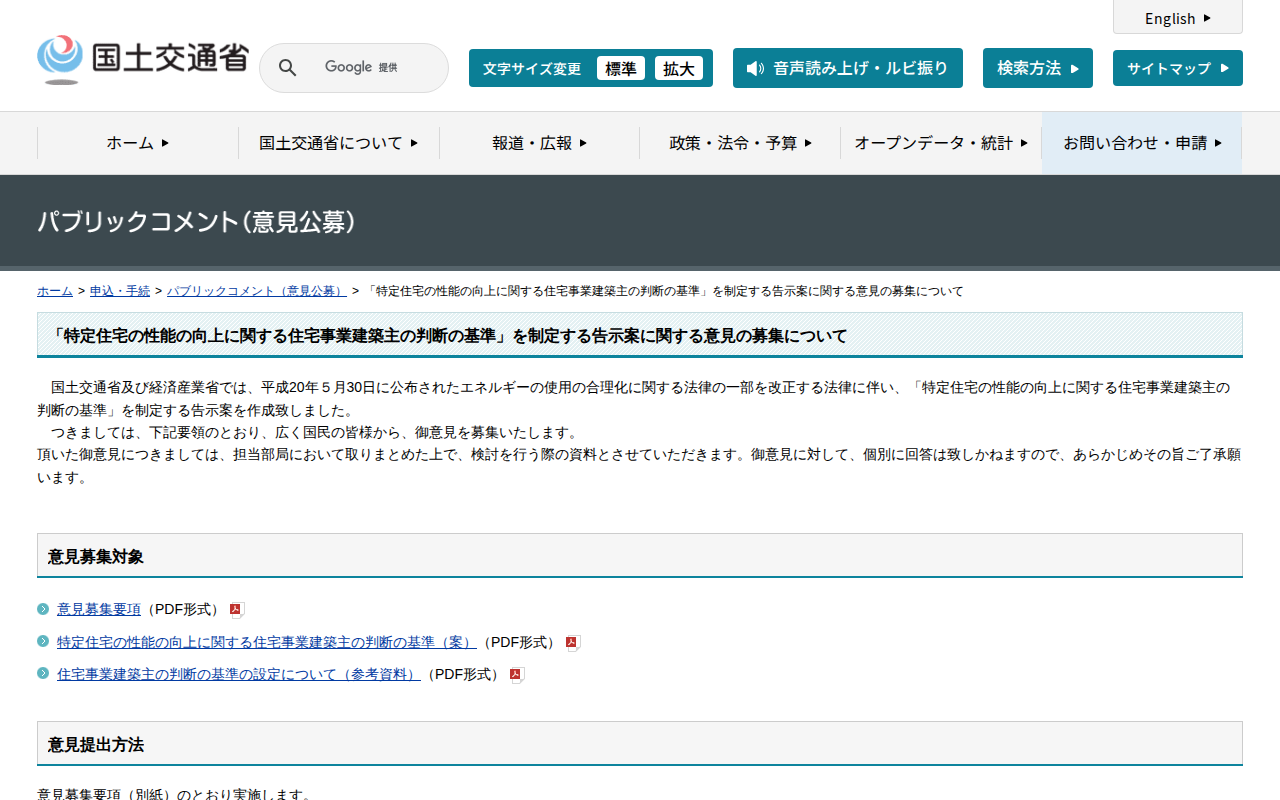The height and width of the screenshot is (800, 1280).
Task: Click teal bullet icon before 意見募集要項
Action: point(43,609)
